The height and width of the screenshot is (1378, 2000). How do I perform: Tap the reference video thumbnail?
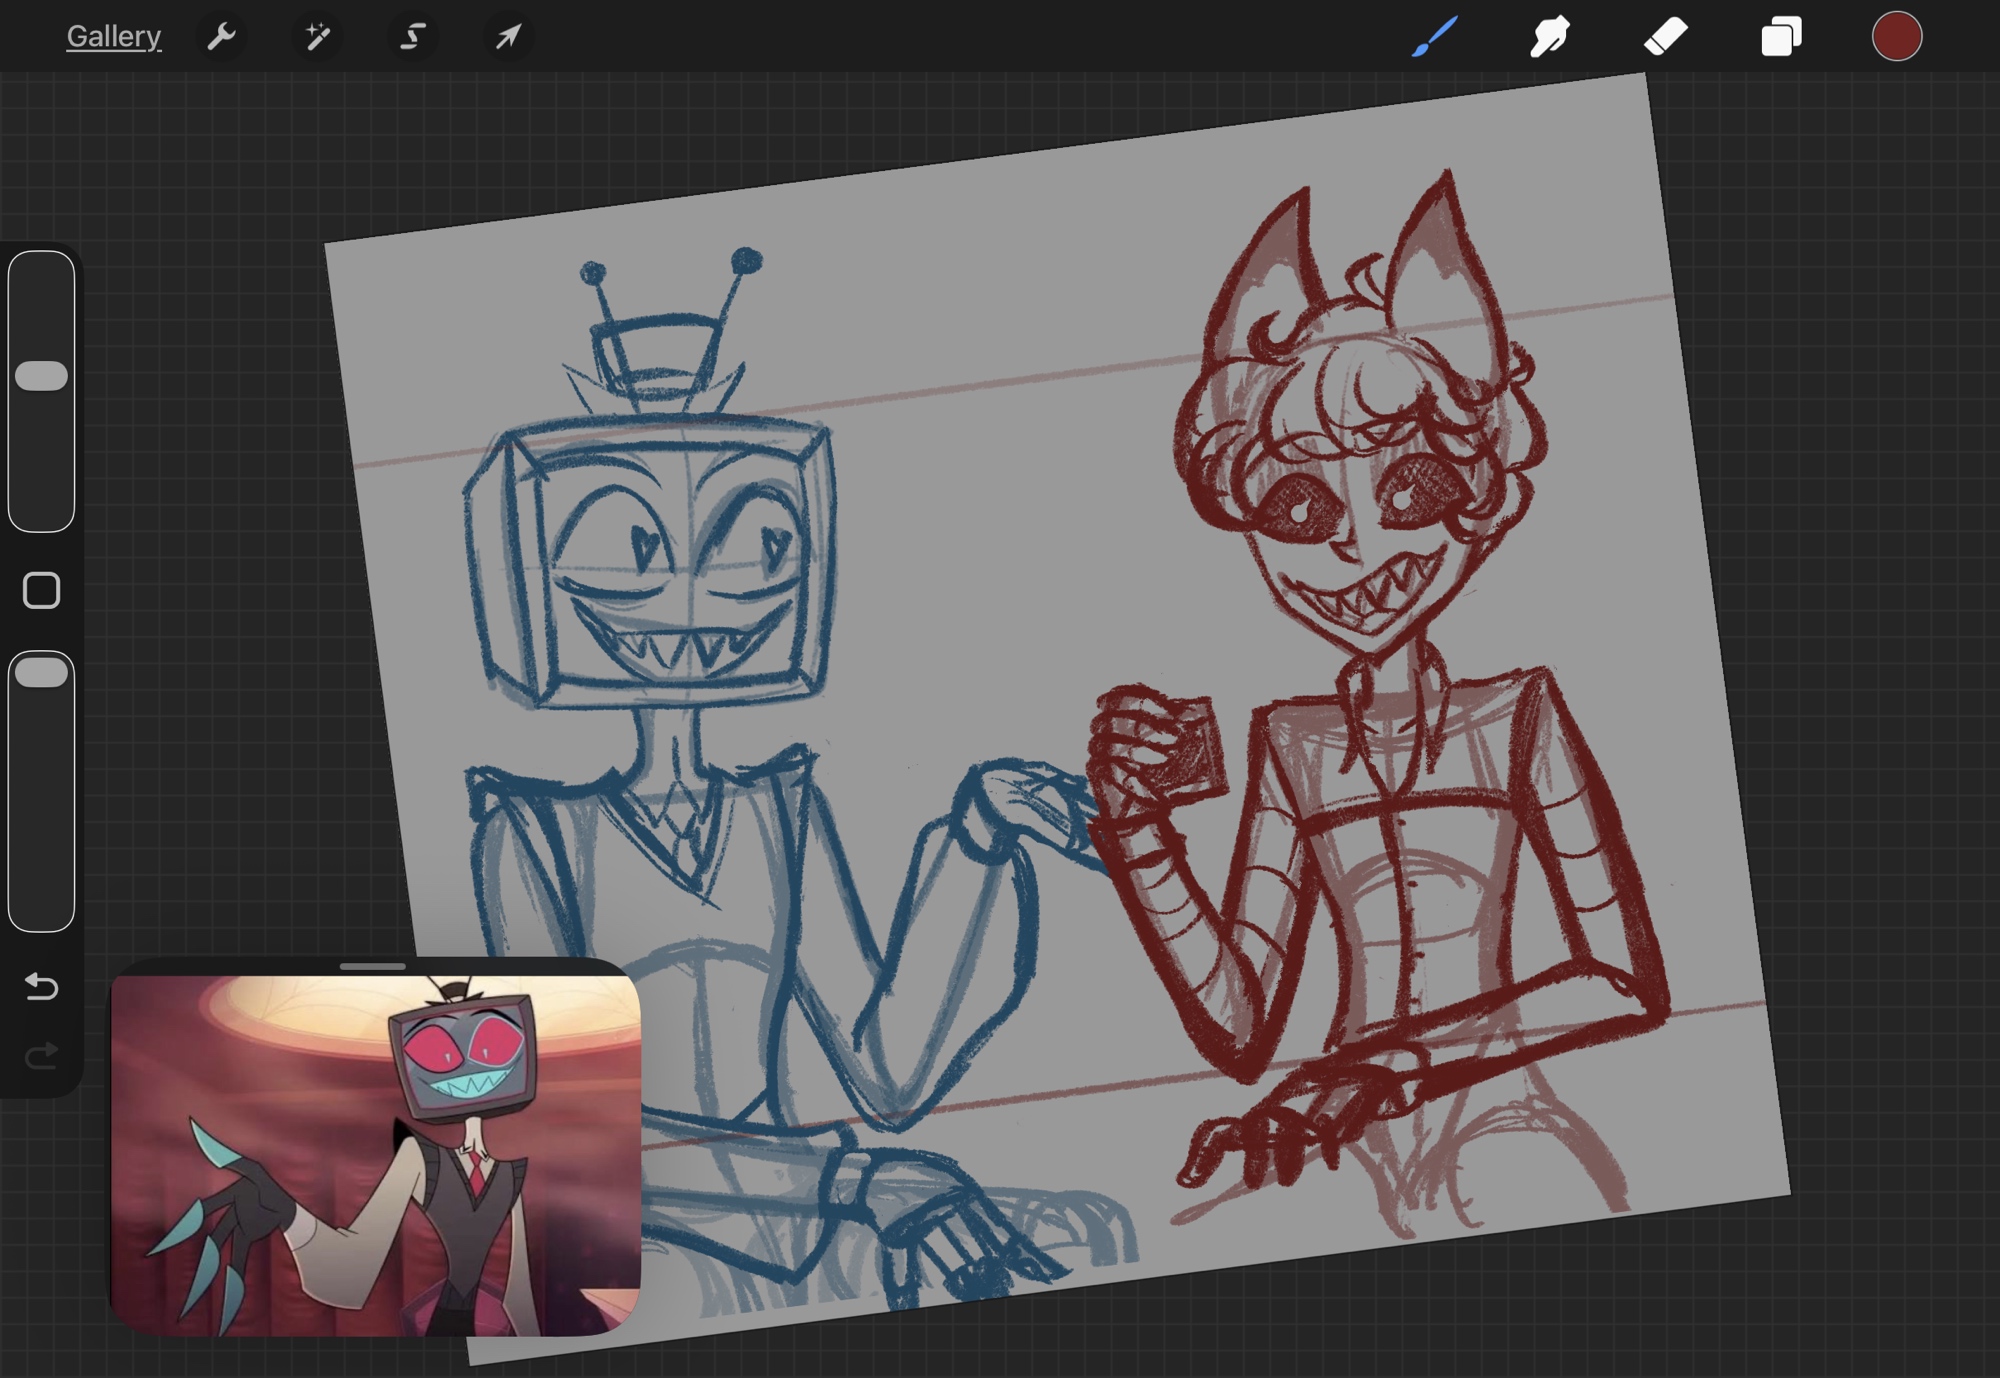point(375,1155)
